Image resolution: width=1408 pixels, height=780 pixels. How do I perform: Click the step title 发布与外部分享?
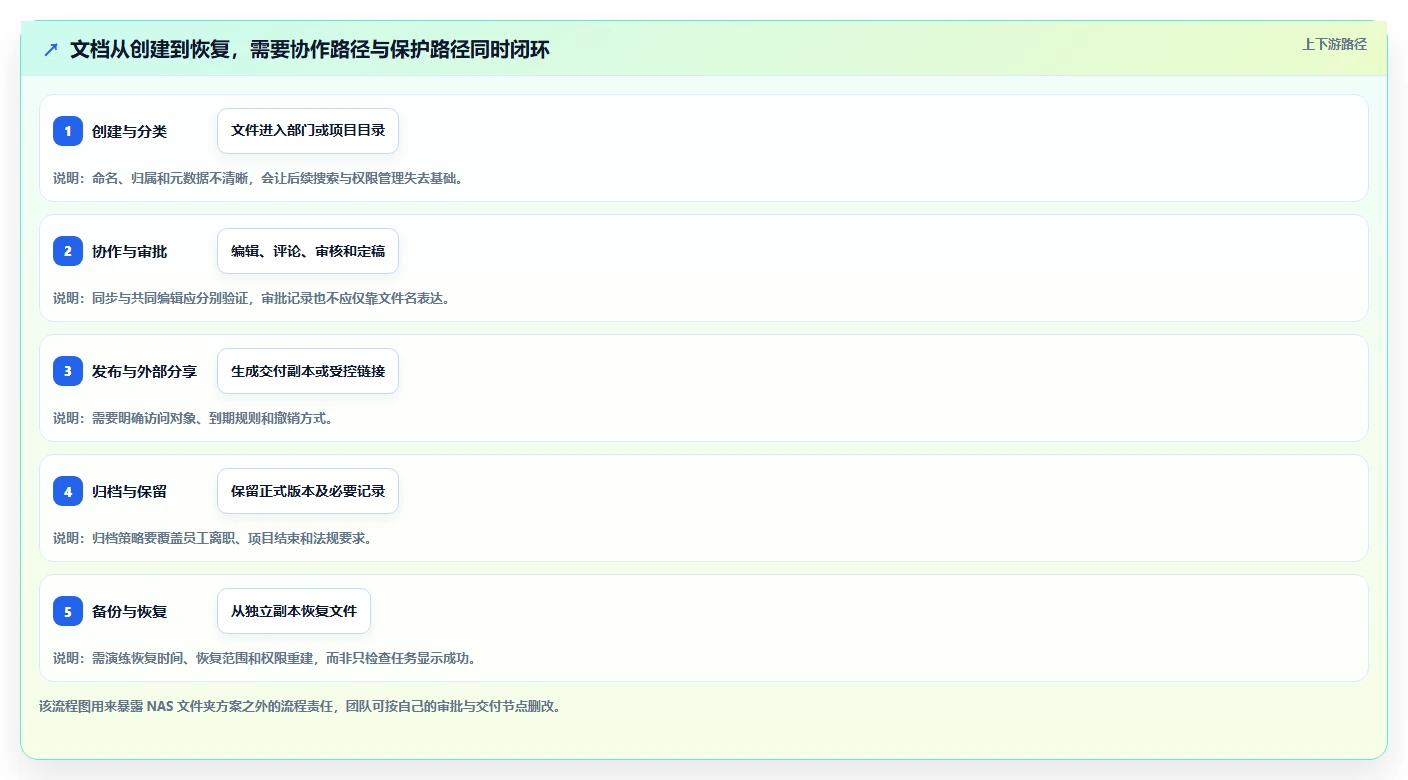(x=144, y=371)
